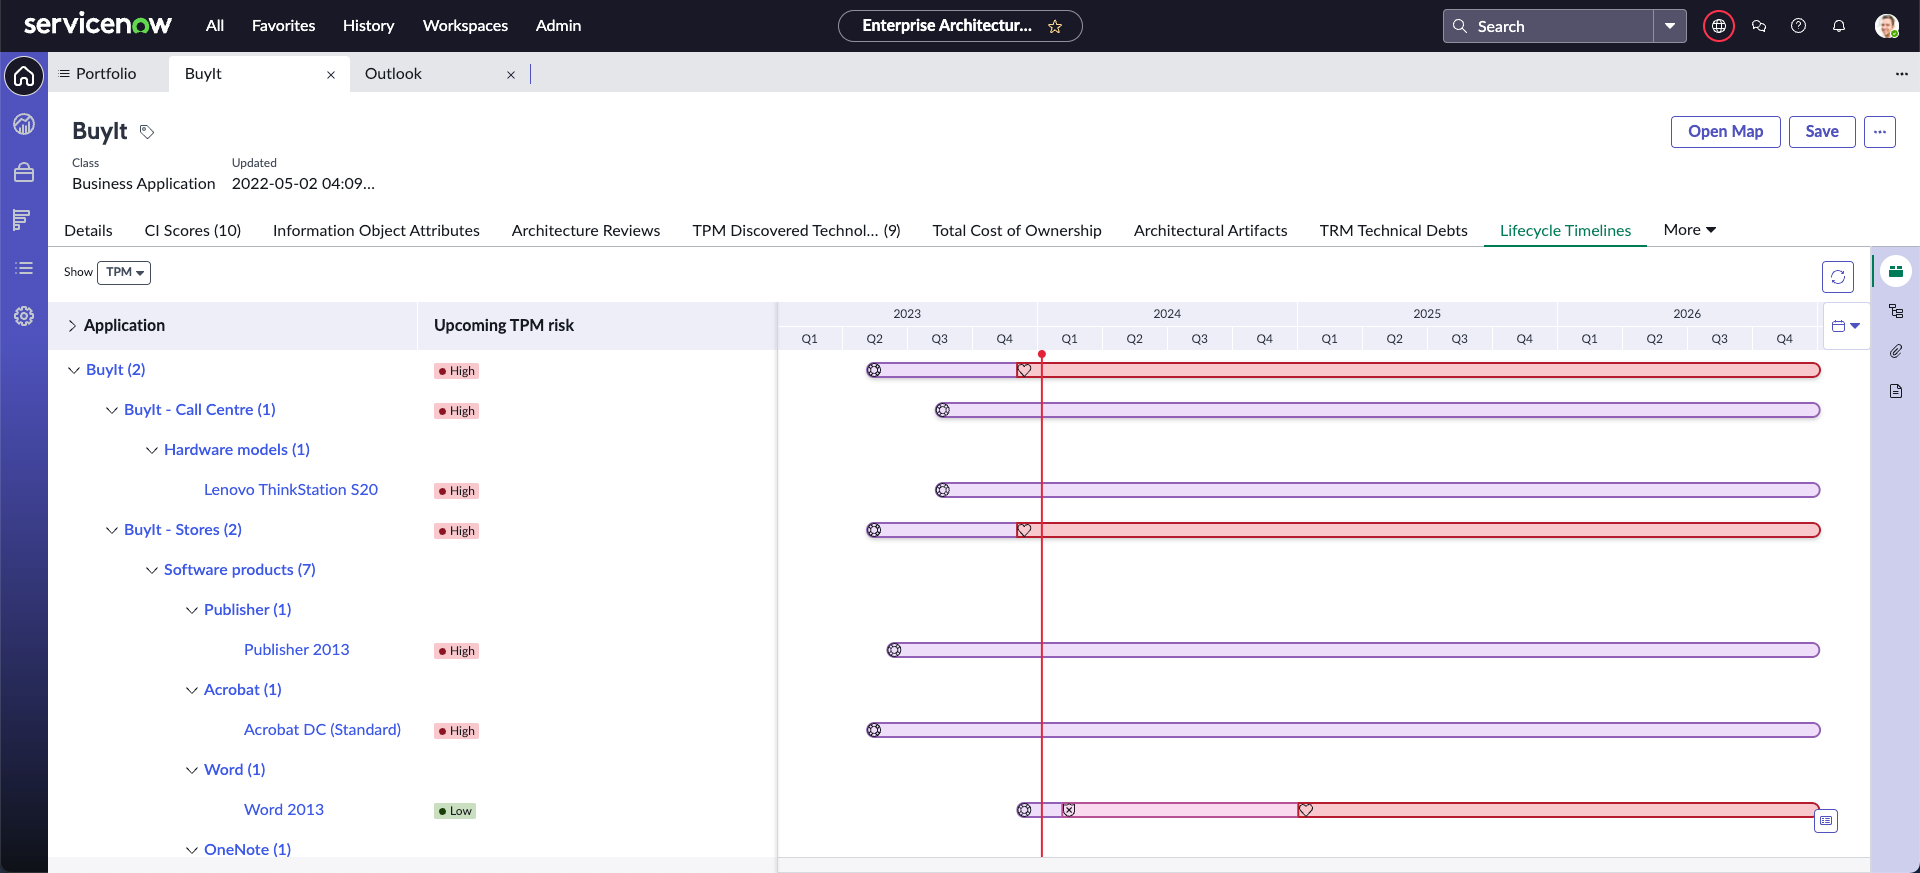Click the Save button

coord(1822,132)
